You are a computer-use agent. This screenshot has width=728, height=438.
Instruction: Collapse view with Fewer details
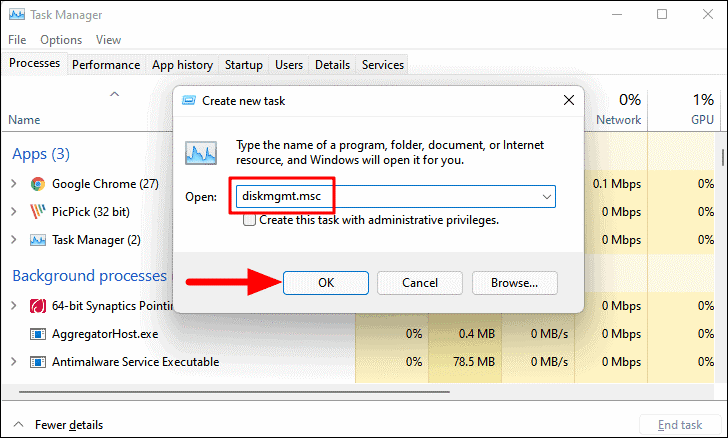(58, 425)
